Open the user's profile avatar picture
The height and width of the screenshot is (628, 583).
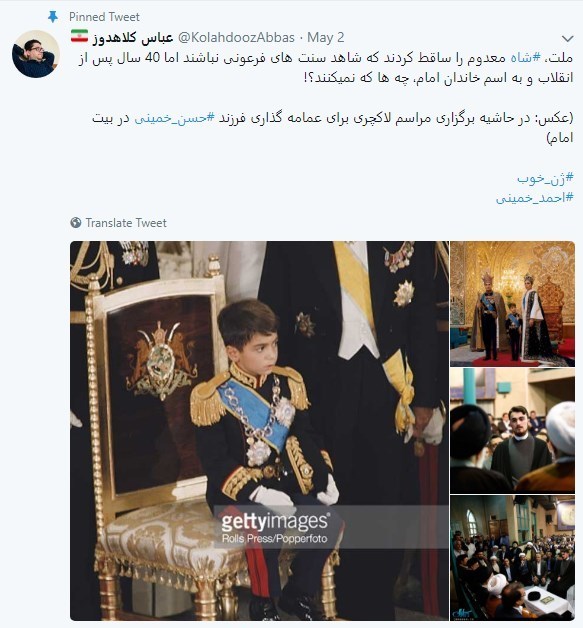(x=36, y=54)
